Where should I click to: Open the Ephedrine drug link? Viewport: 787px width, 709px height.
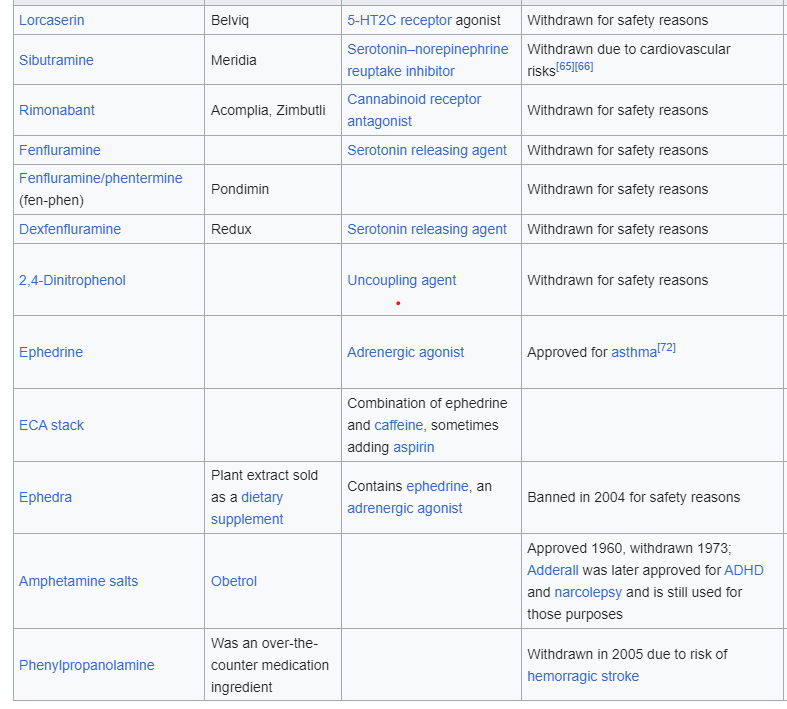coord(51,352)
